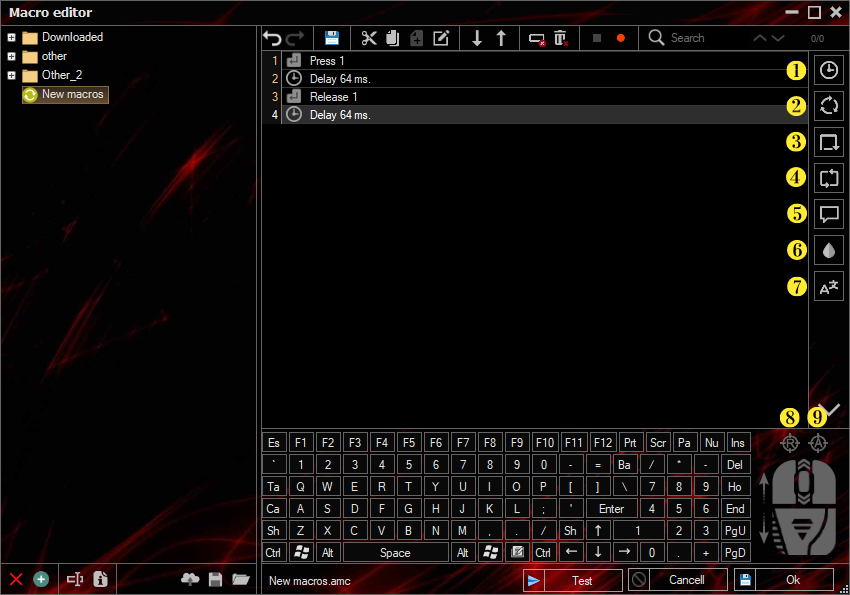Screen dimensions: 850x595
Task: Click the F5 key on virtual keyboard
Action: point(409,443)
